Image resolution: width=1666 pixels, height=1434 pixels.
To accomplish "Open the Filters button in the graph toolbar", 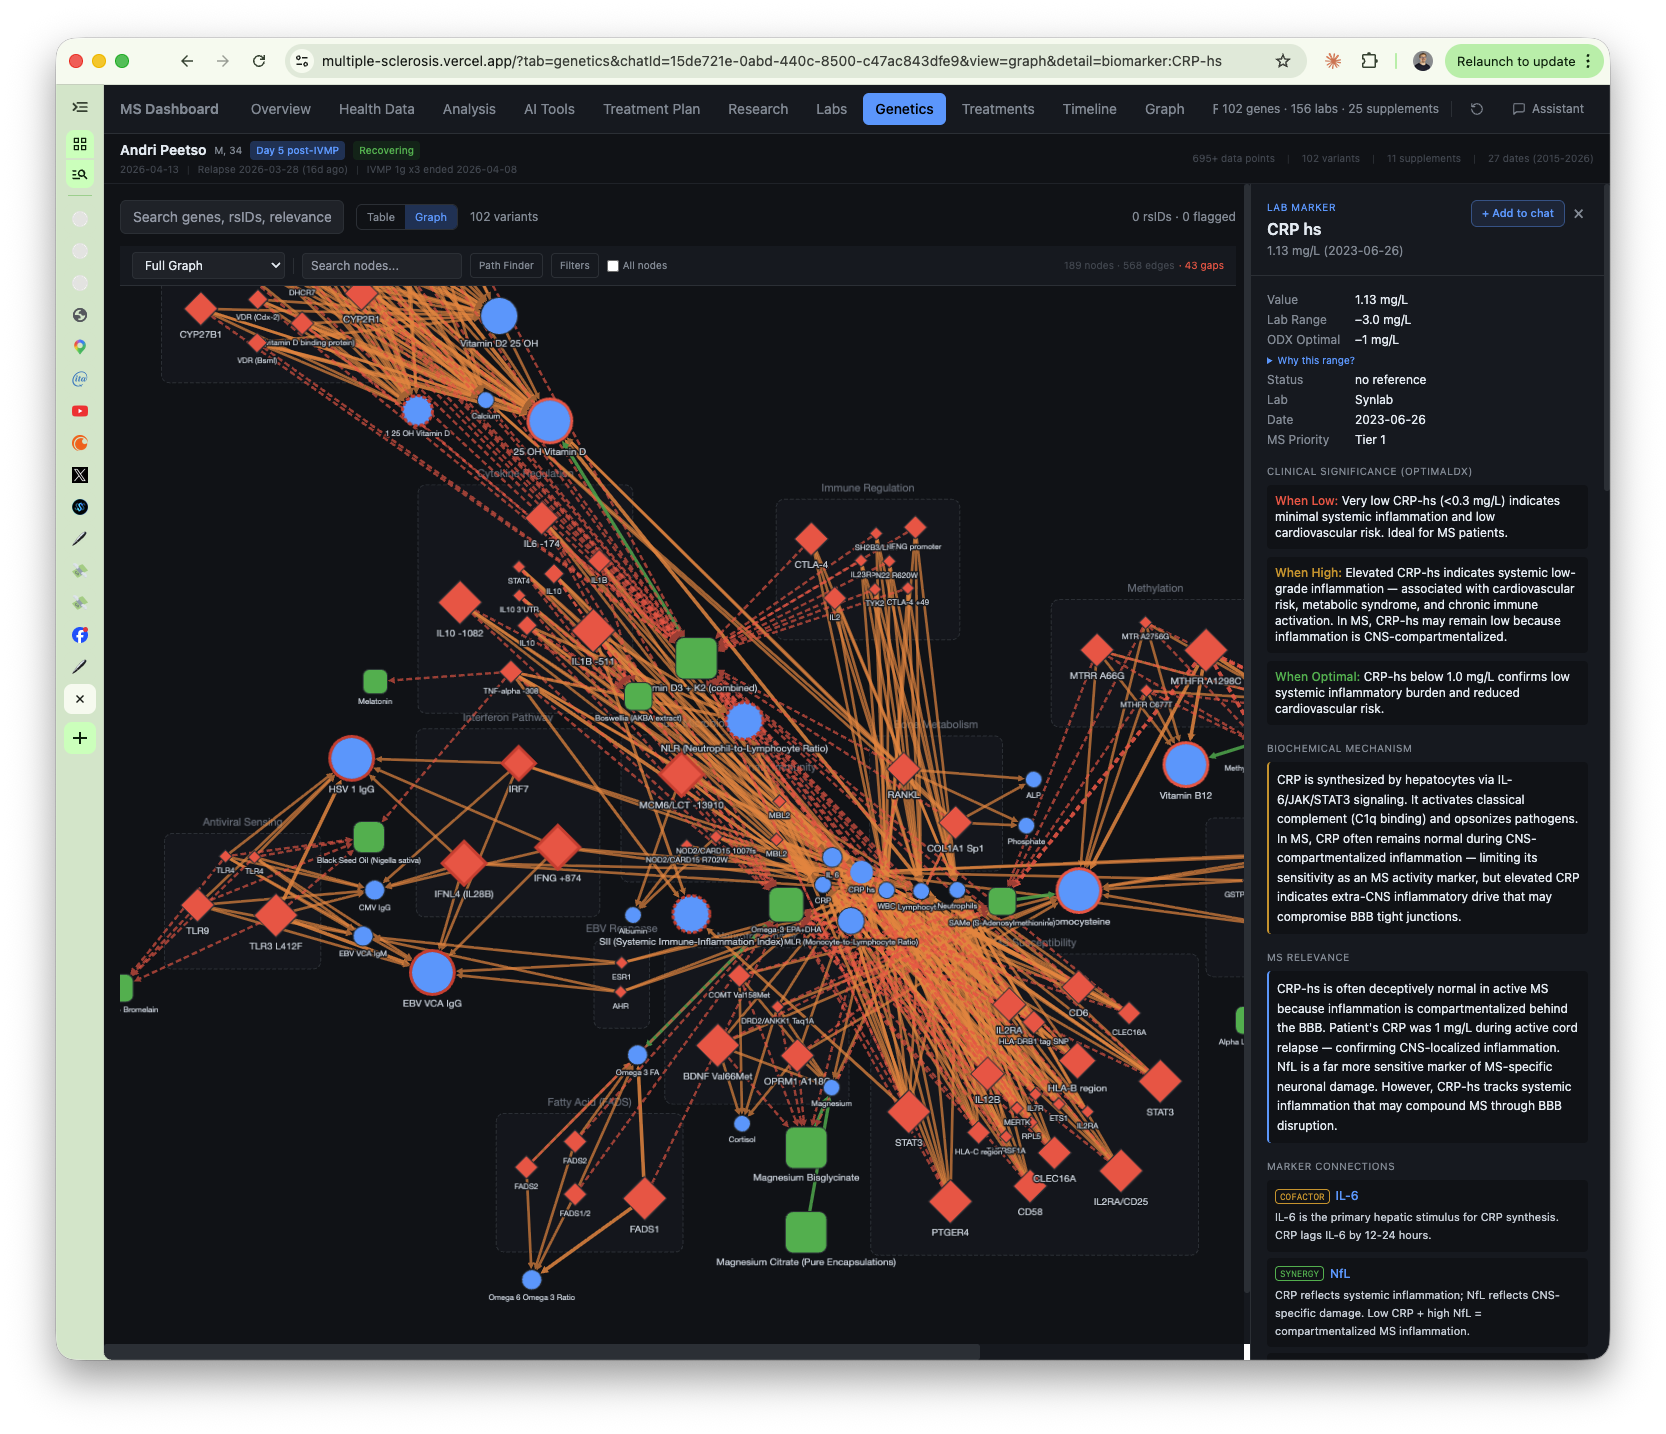I will (574, 265).
